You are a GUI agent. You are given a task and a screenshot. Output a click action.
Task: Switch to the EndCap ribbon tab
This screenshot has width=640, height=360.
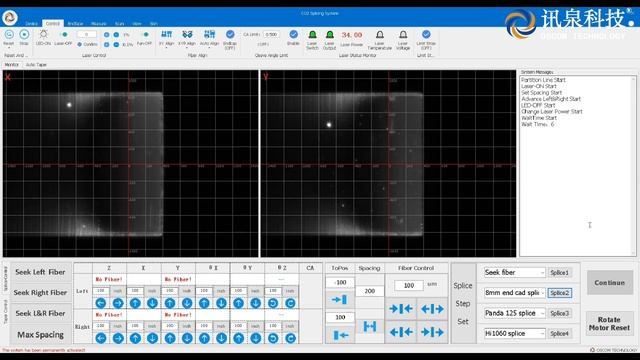pos(75,24)
